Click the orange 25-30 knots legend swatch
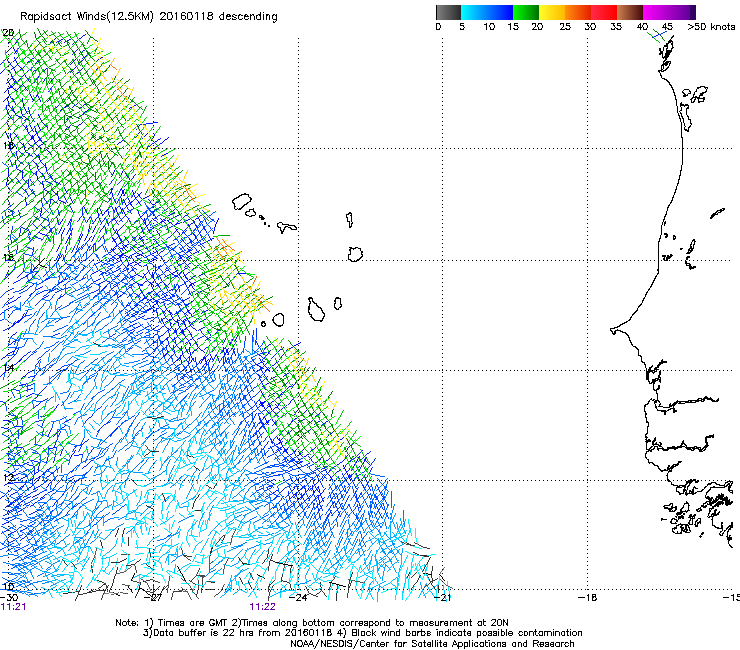Viewport: 740px width, 650px height. 578,12
